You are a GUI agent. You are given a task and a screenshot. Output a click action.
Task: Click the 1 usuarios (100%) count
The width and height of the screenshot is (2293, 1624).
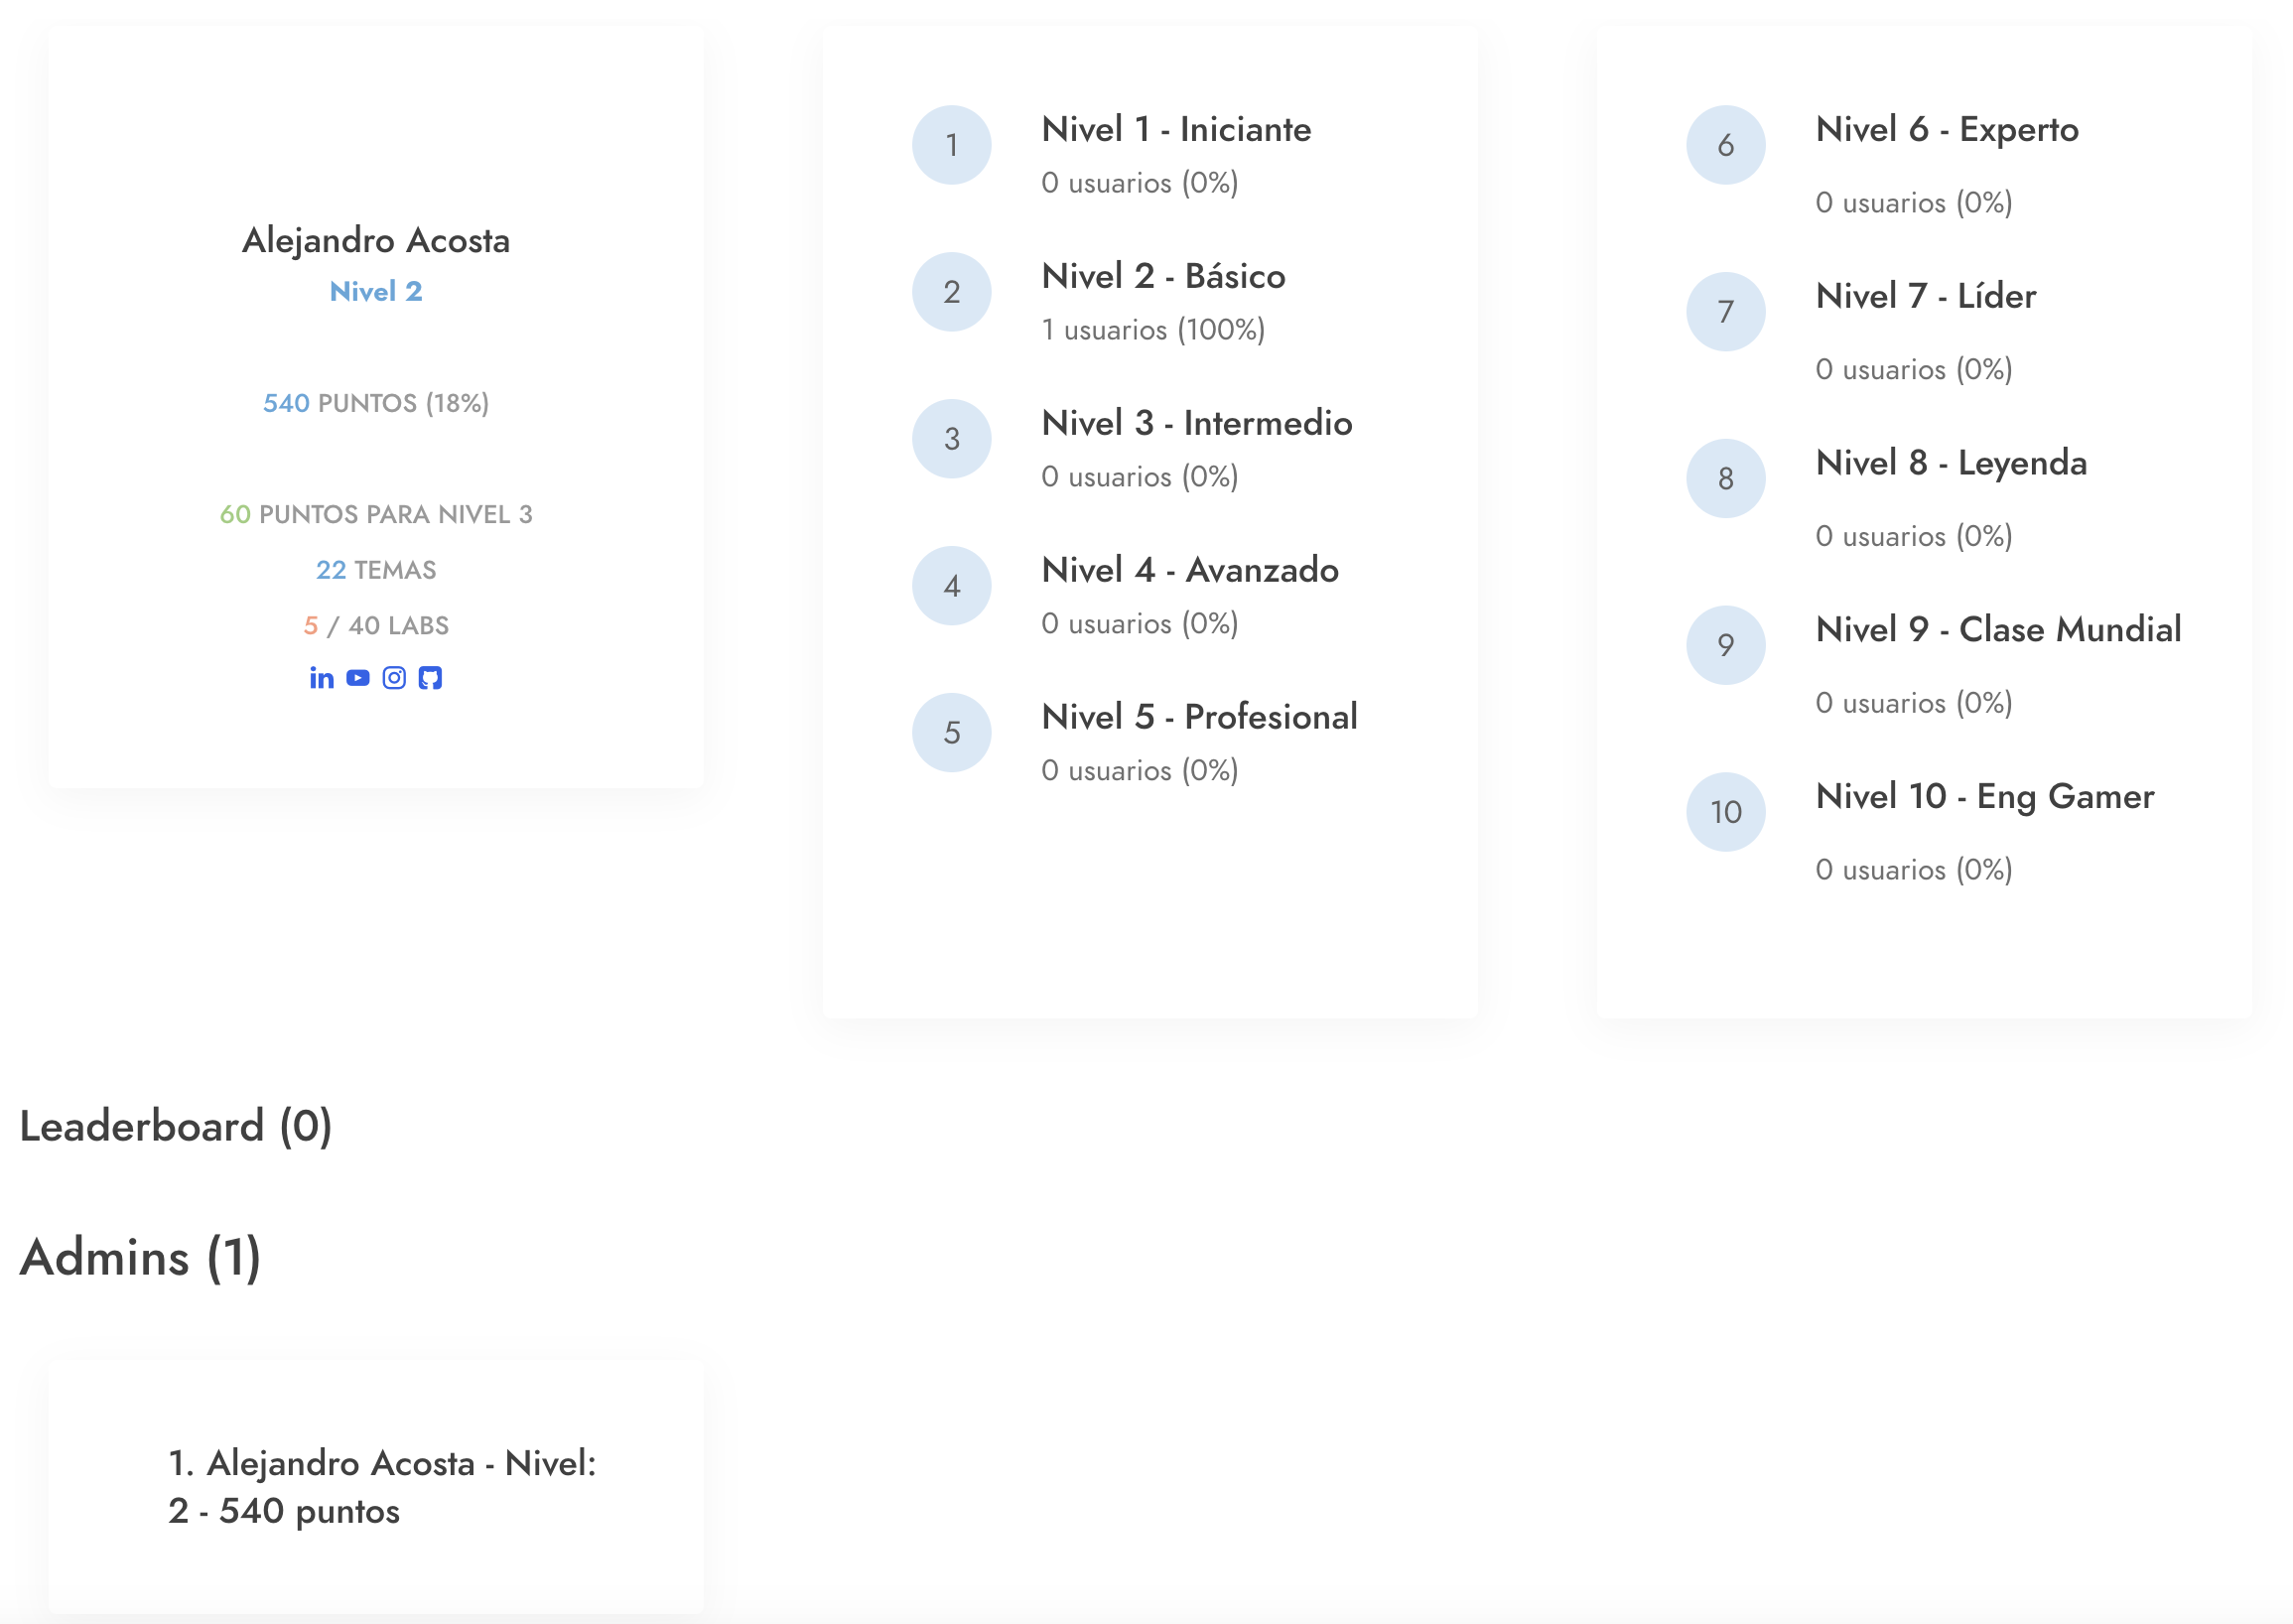pyautogui.click(x=1153, y=330)
